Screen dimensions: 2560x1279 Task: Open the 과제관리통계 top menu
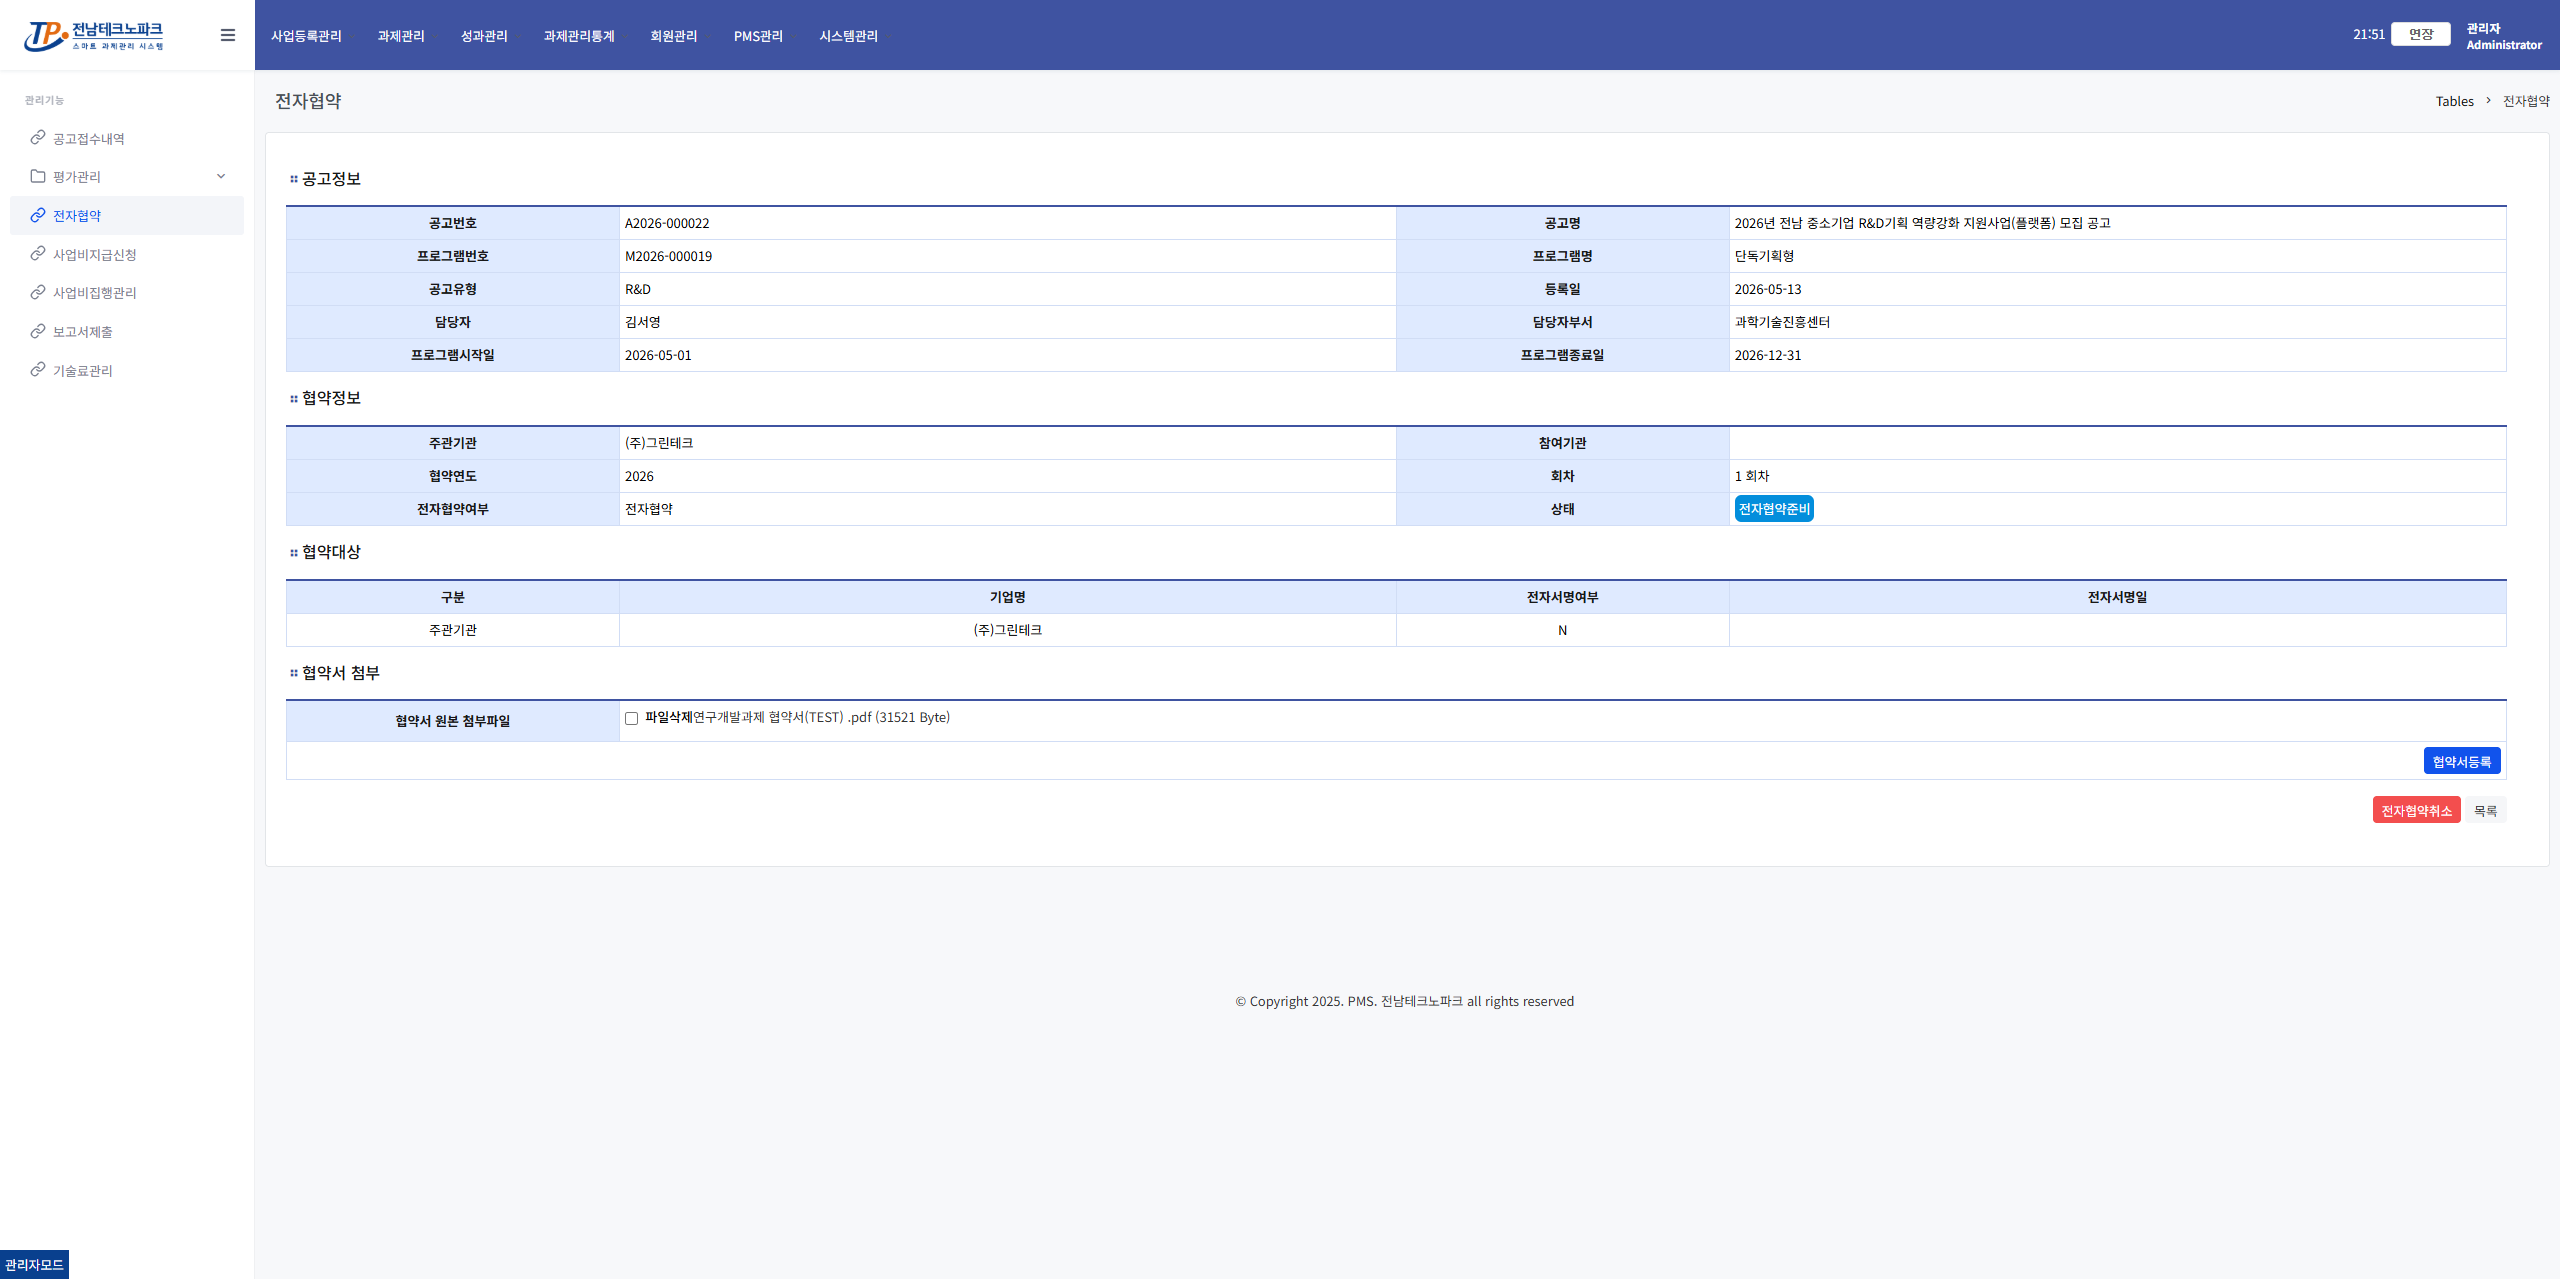click(579, 36)
